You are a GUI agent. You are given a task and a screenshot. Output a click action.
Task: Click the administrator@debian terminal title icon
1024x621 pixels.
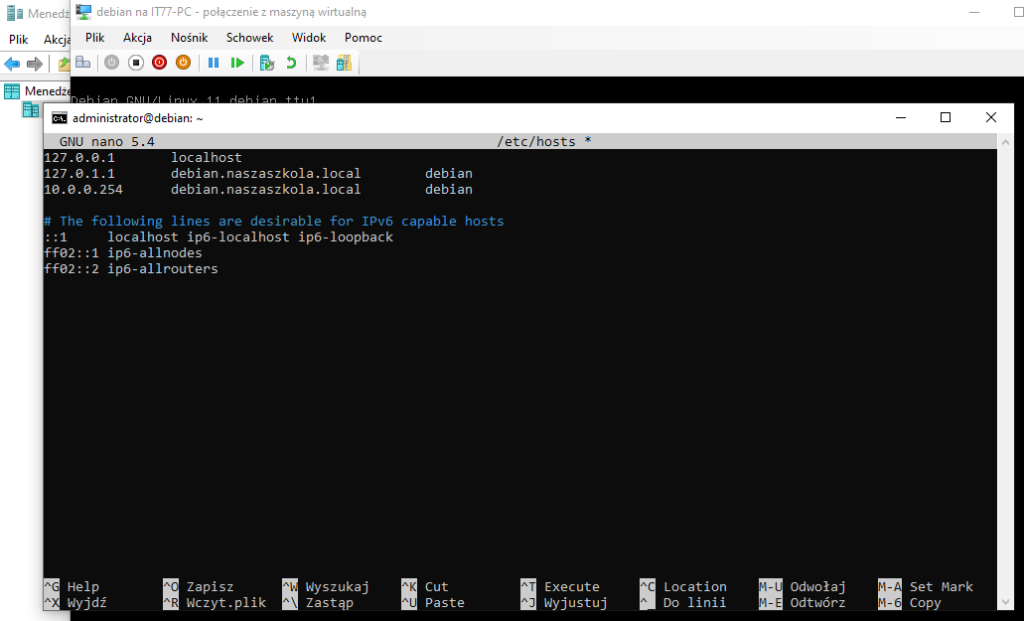click(x=59, y=118)
